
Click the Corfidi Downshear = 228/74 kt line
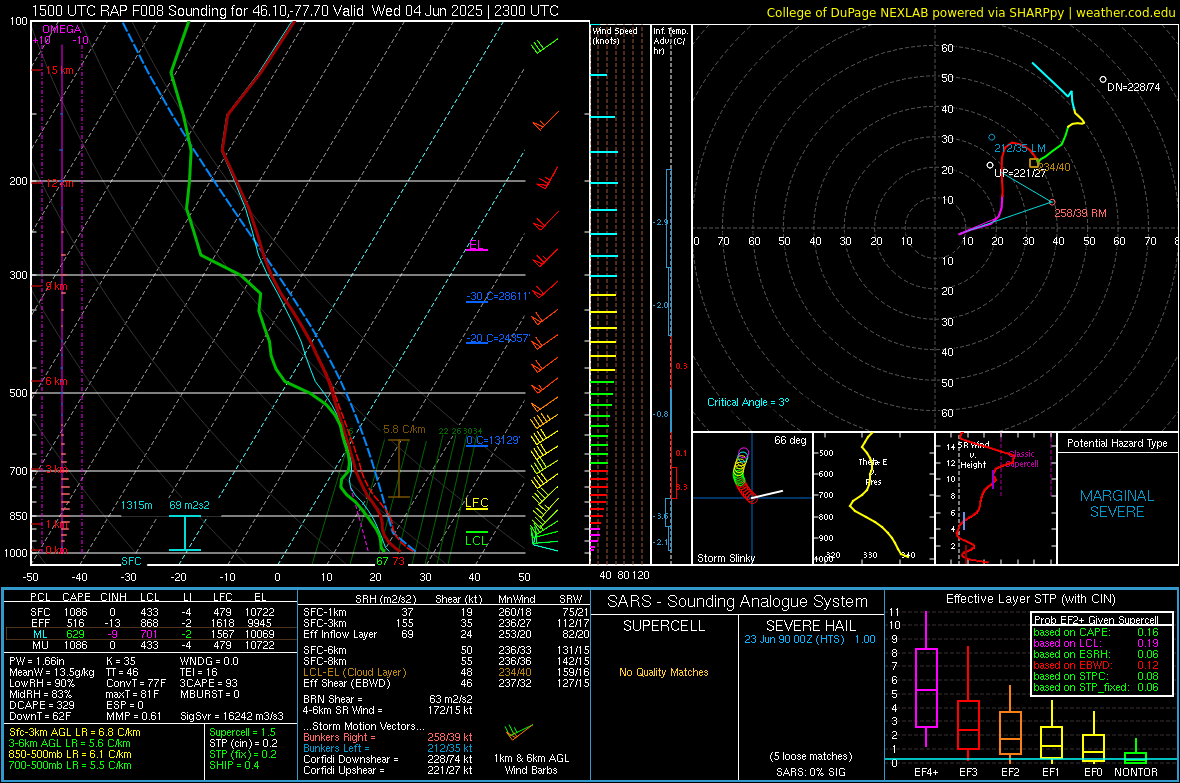[x=387, y=759]
